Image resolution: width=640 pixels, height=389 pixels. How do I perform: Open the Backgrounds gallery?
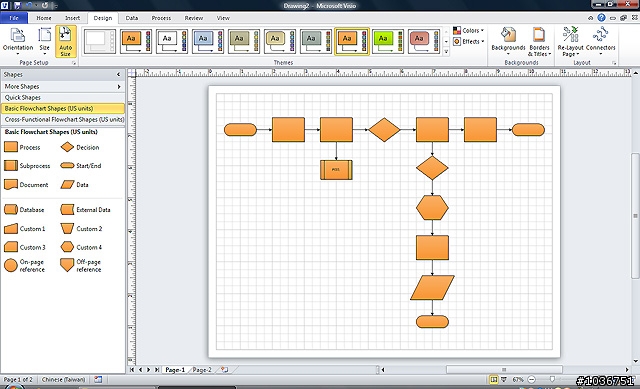(x=508, y=41)
